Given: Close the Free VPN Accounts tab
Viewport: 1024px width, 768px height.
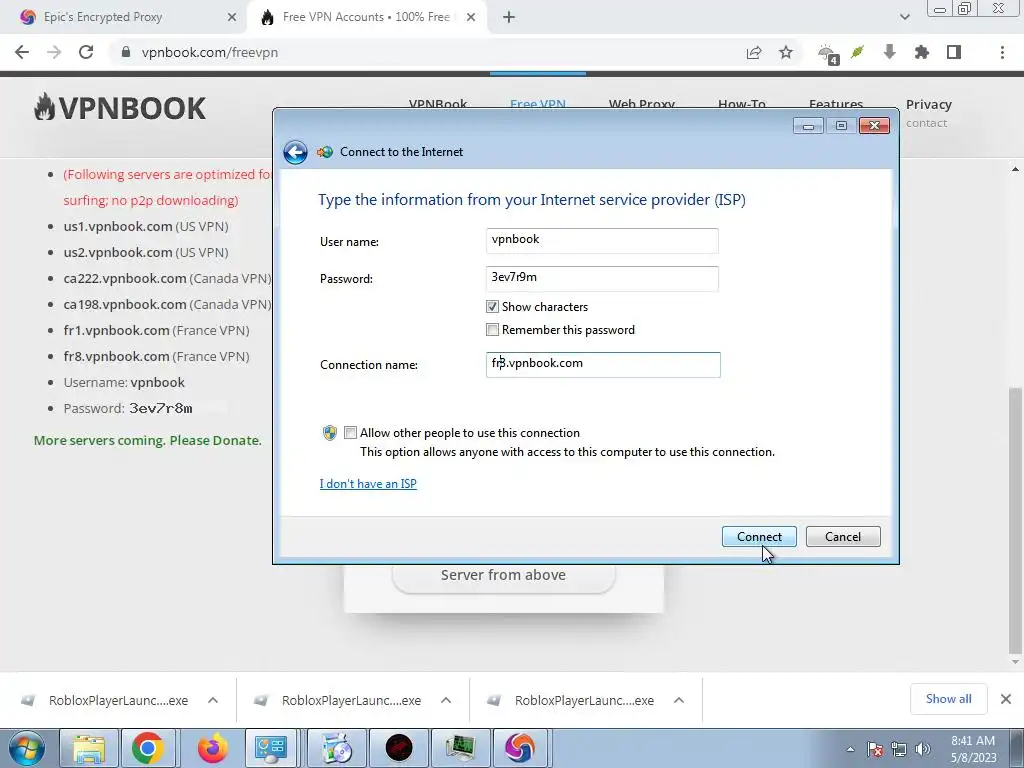Looking at the screenshot, I should click(x=471, y=17).
